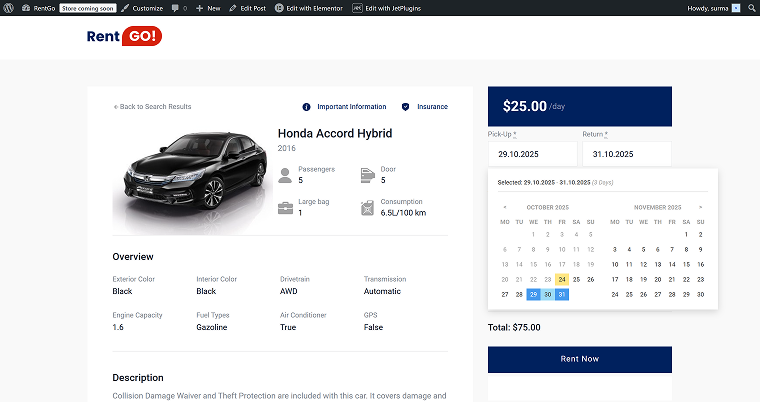
Task: Click the user avatar icon
Action: tap(736, 8)
